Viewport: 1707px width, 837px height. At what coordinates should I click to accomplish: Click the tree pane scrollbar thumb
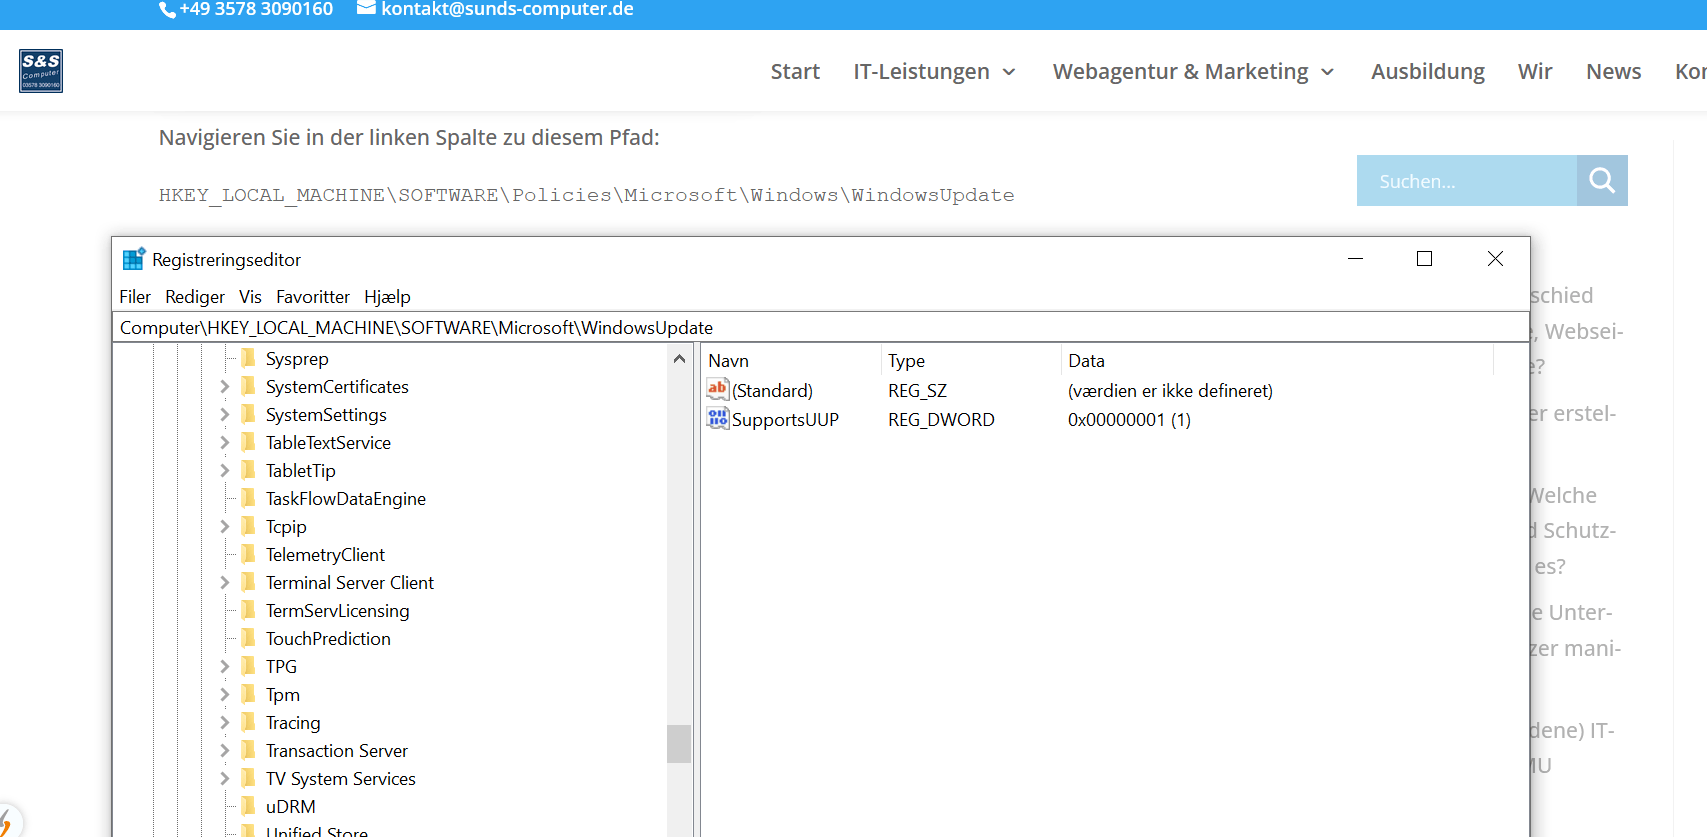point(679,744)
